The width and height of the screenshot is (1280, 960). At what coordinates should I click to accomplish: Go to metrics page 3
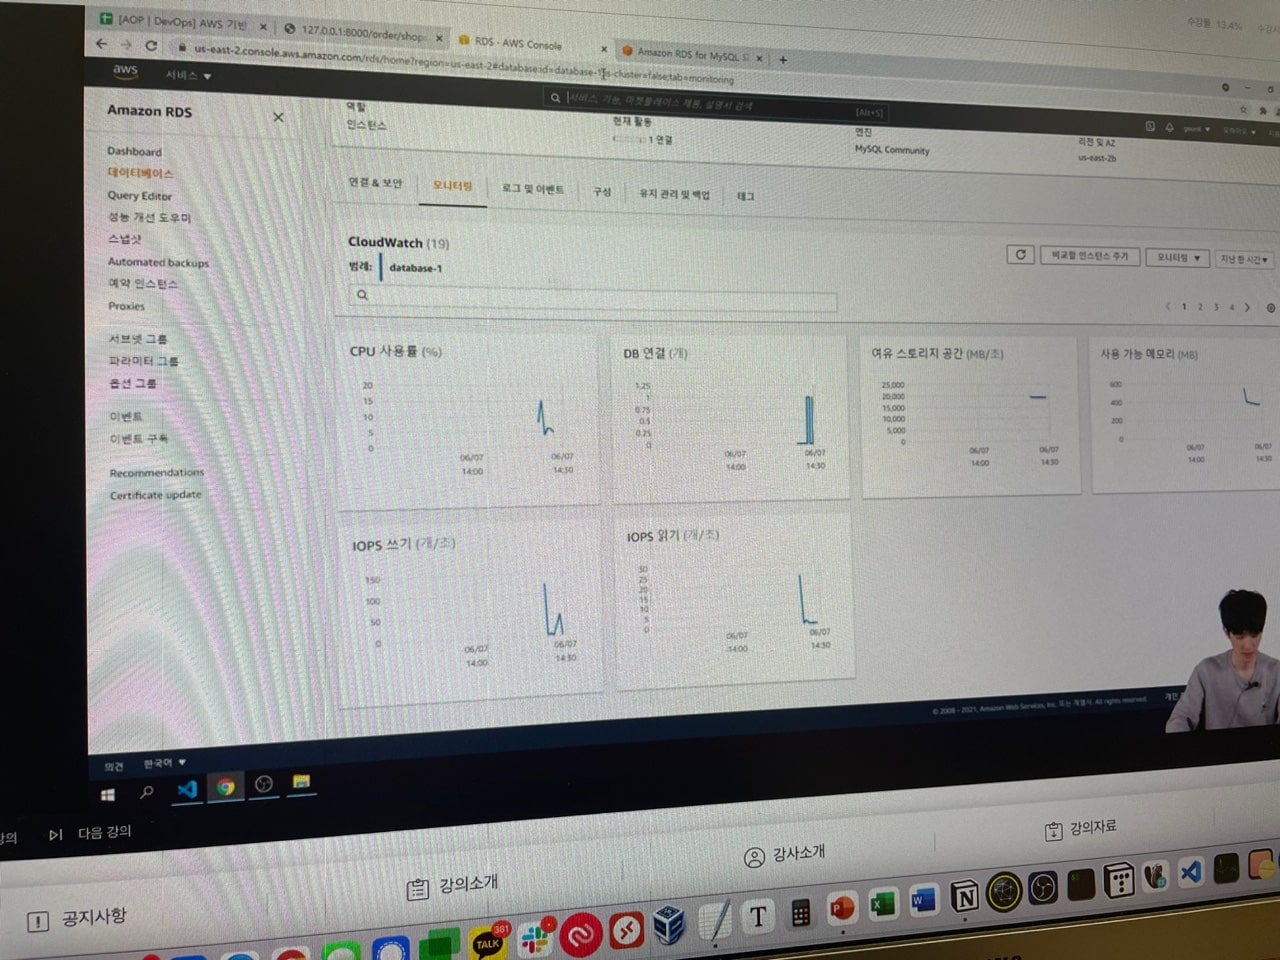[1216, 307]
